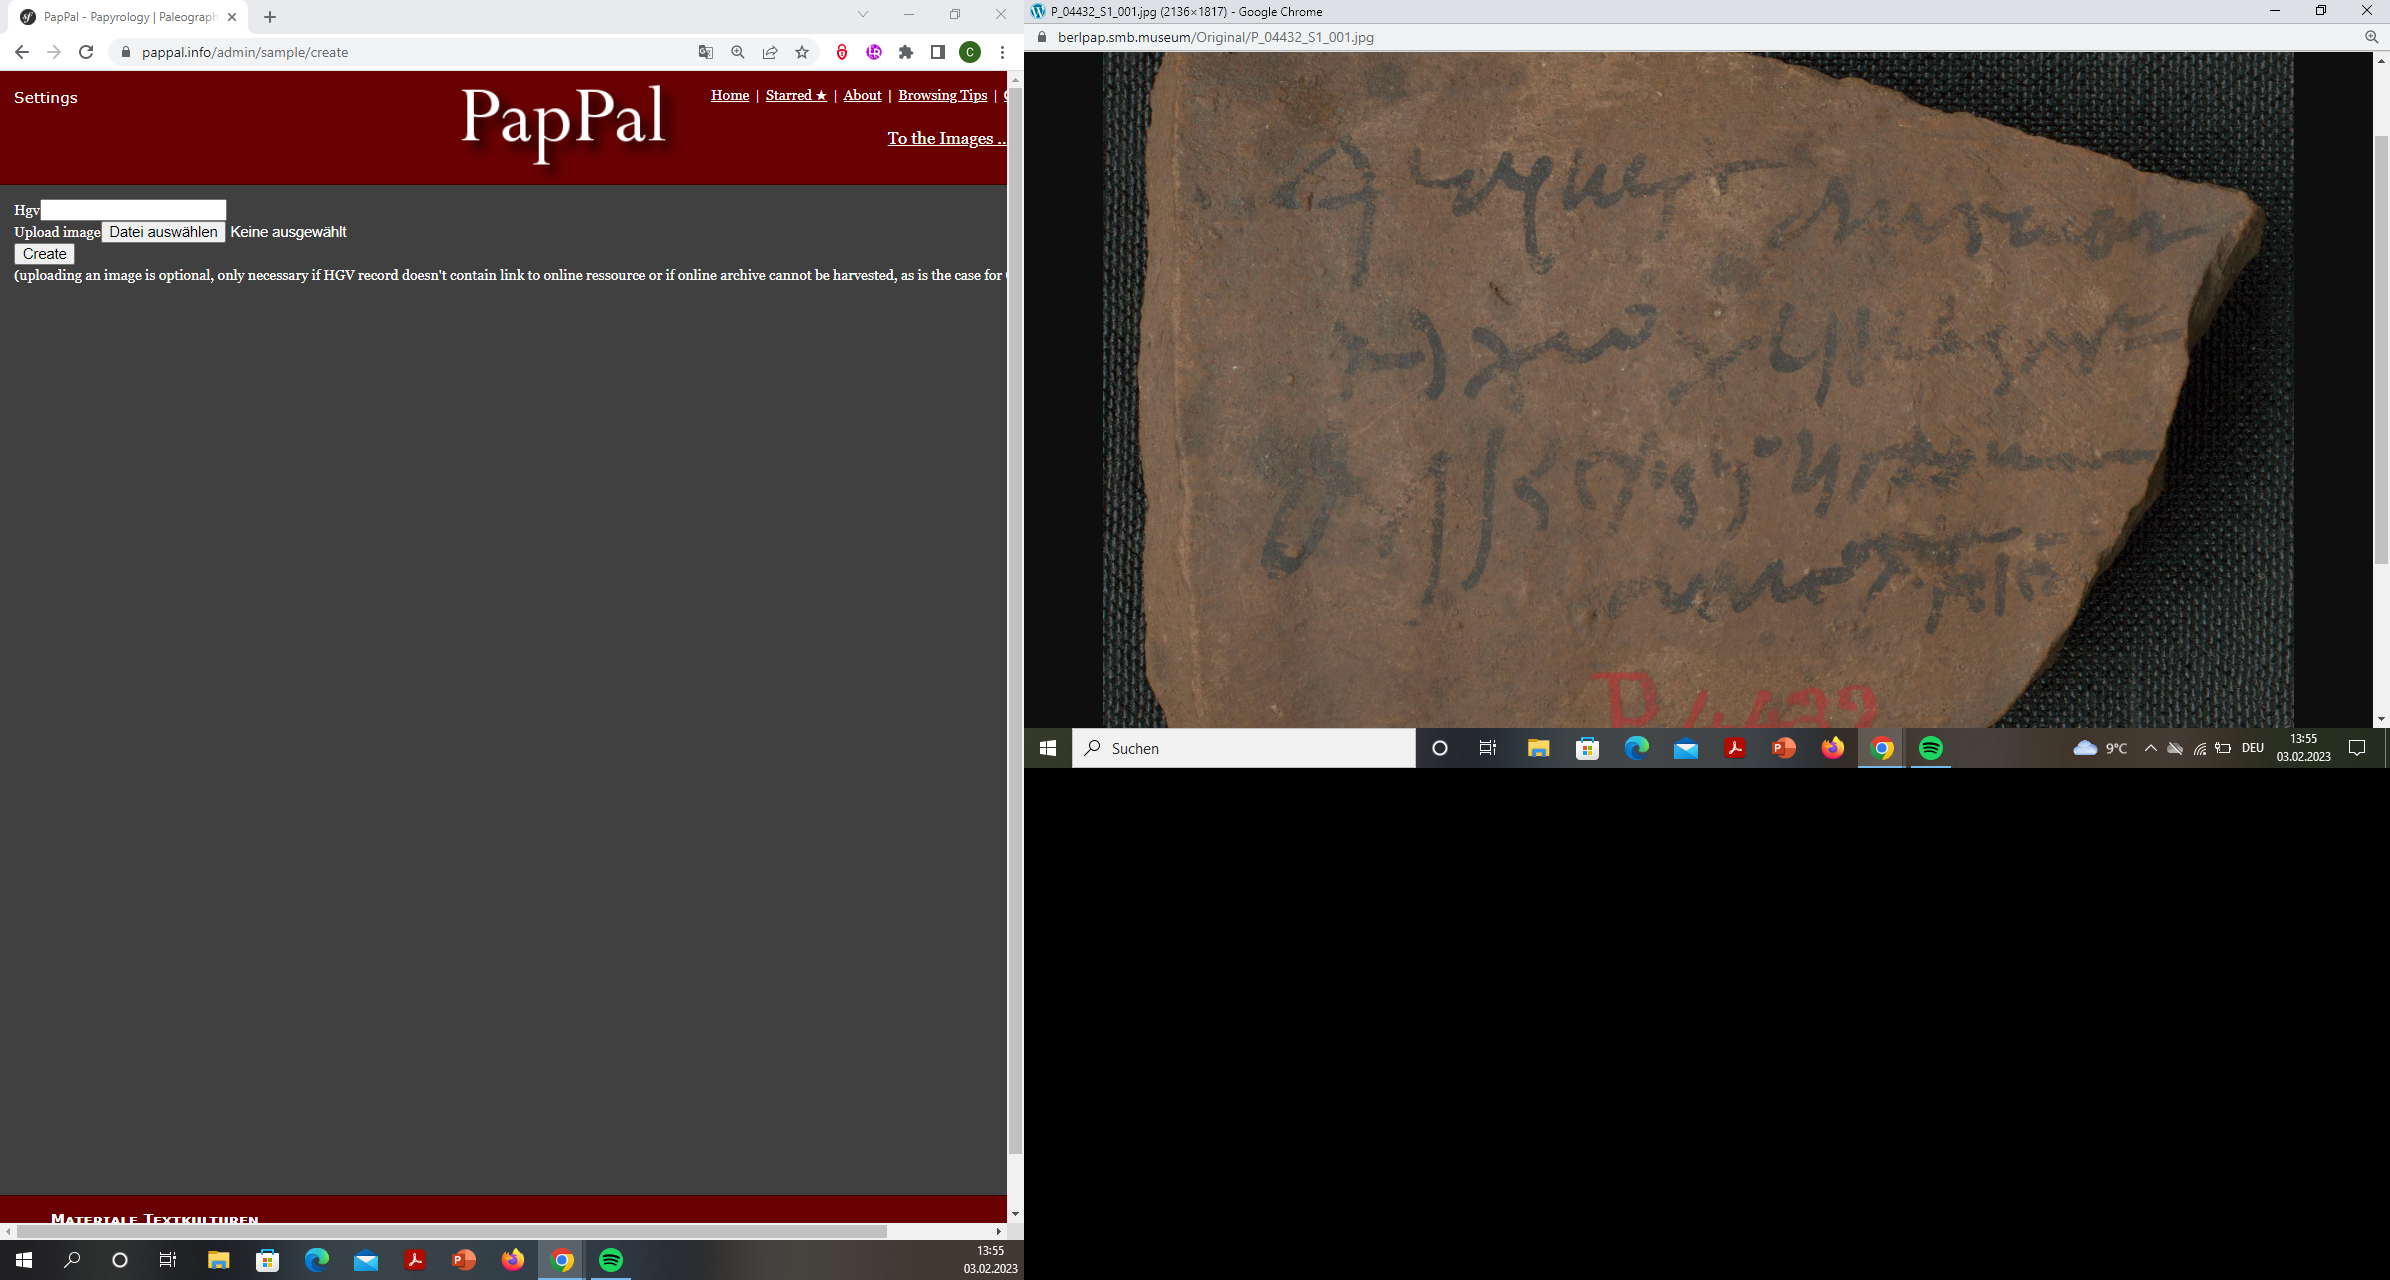Open a new tab with the plus button
Viewport: 2390px width, 1280px height.
pyautogui.click(x=270, y=17)
